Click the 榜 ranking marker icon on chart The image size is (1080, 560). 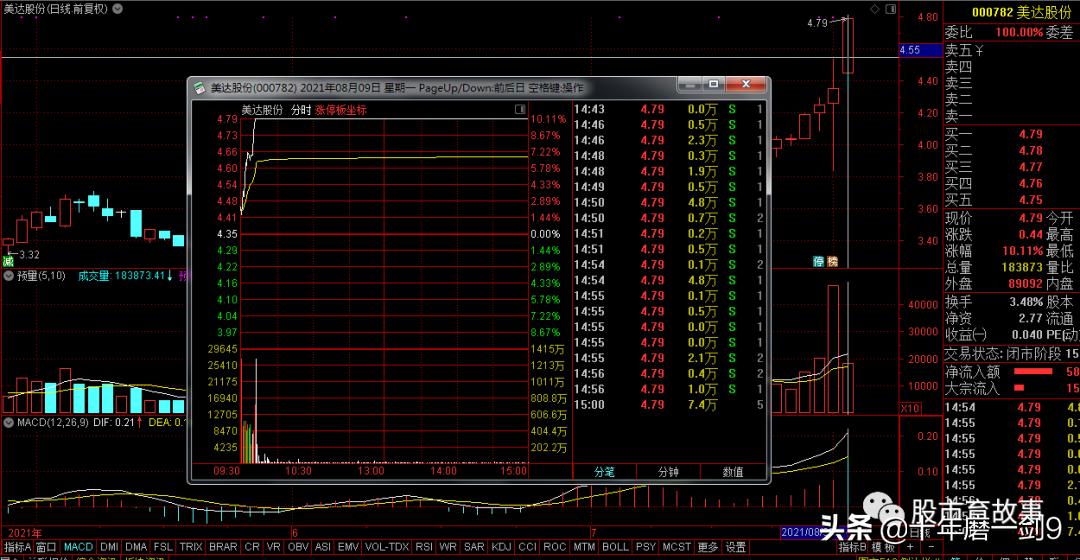click(832, 261)
